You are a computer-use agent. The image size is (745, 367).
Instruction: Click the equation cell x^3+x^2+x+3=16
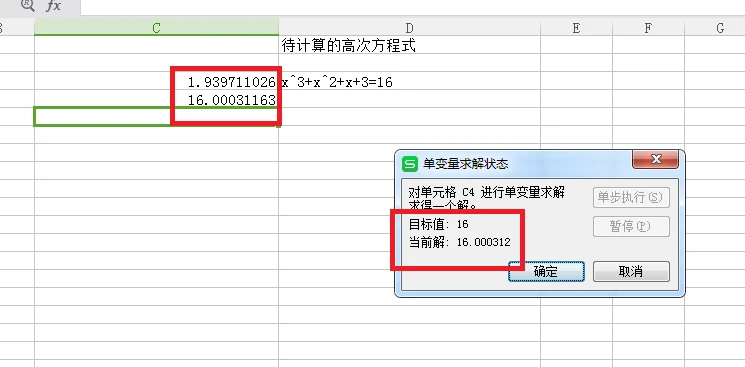pyautogui.click(x=410, y=82)
